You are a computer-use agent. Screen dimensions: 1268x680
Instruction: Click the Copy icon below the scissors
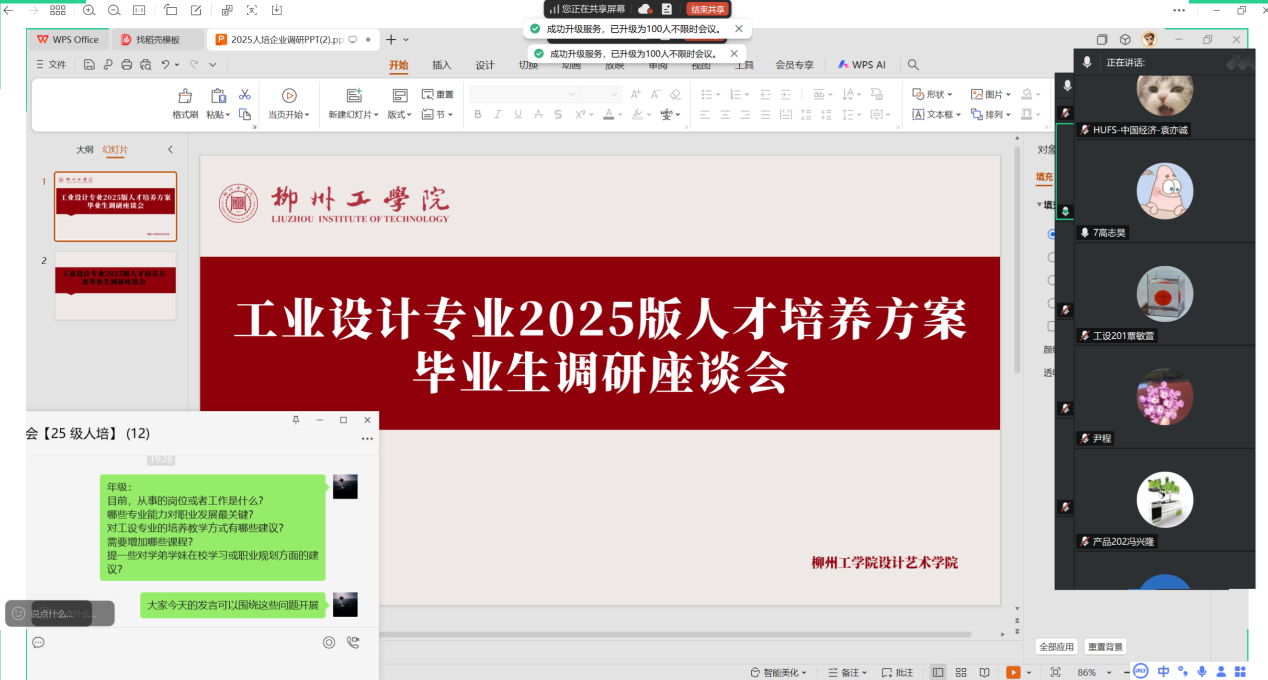pyautogui.click(x=244, y=114)
